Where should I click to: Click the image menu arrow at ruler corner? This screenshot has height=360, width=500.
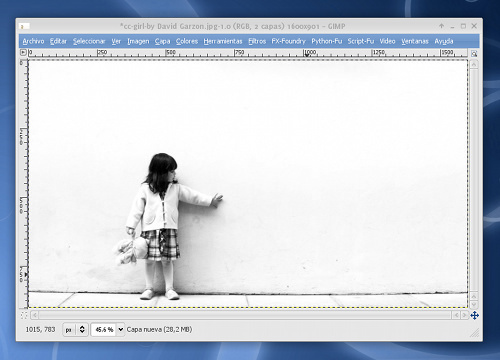(23, 52)
